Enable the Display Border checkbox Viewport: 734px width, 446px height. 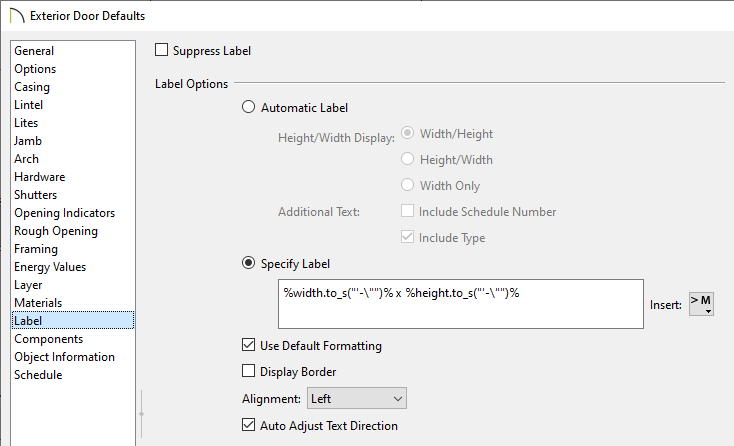click(249, 372)
